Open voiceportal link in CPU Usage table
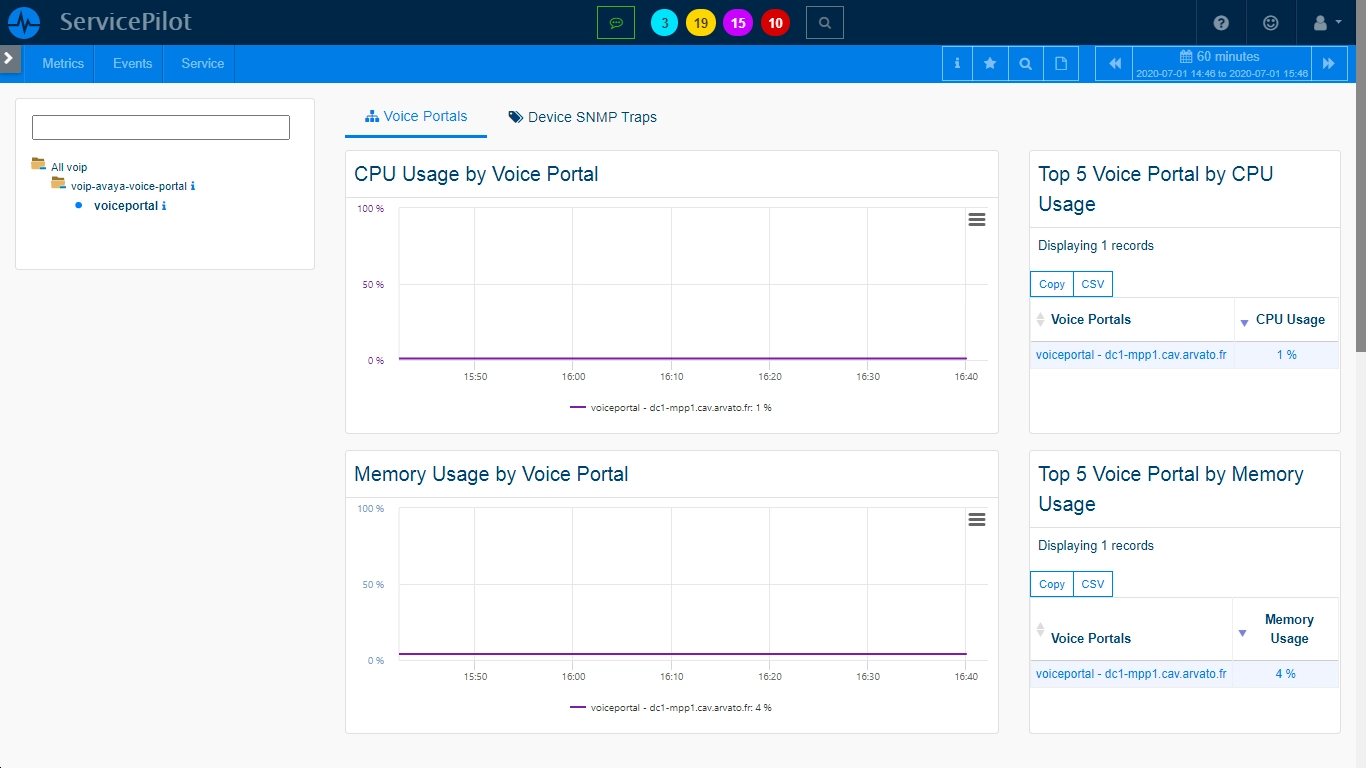The image size is (1366, 768). point(1131,355)
